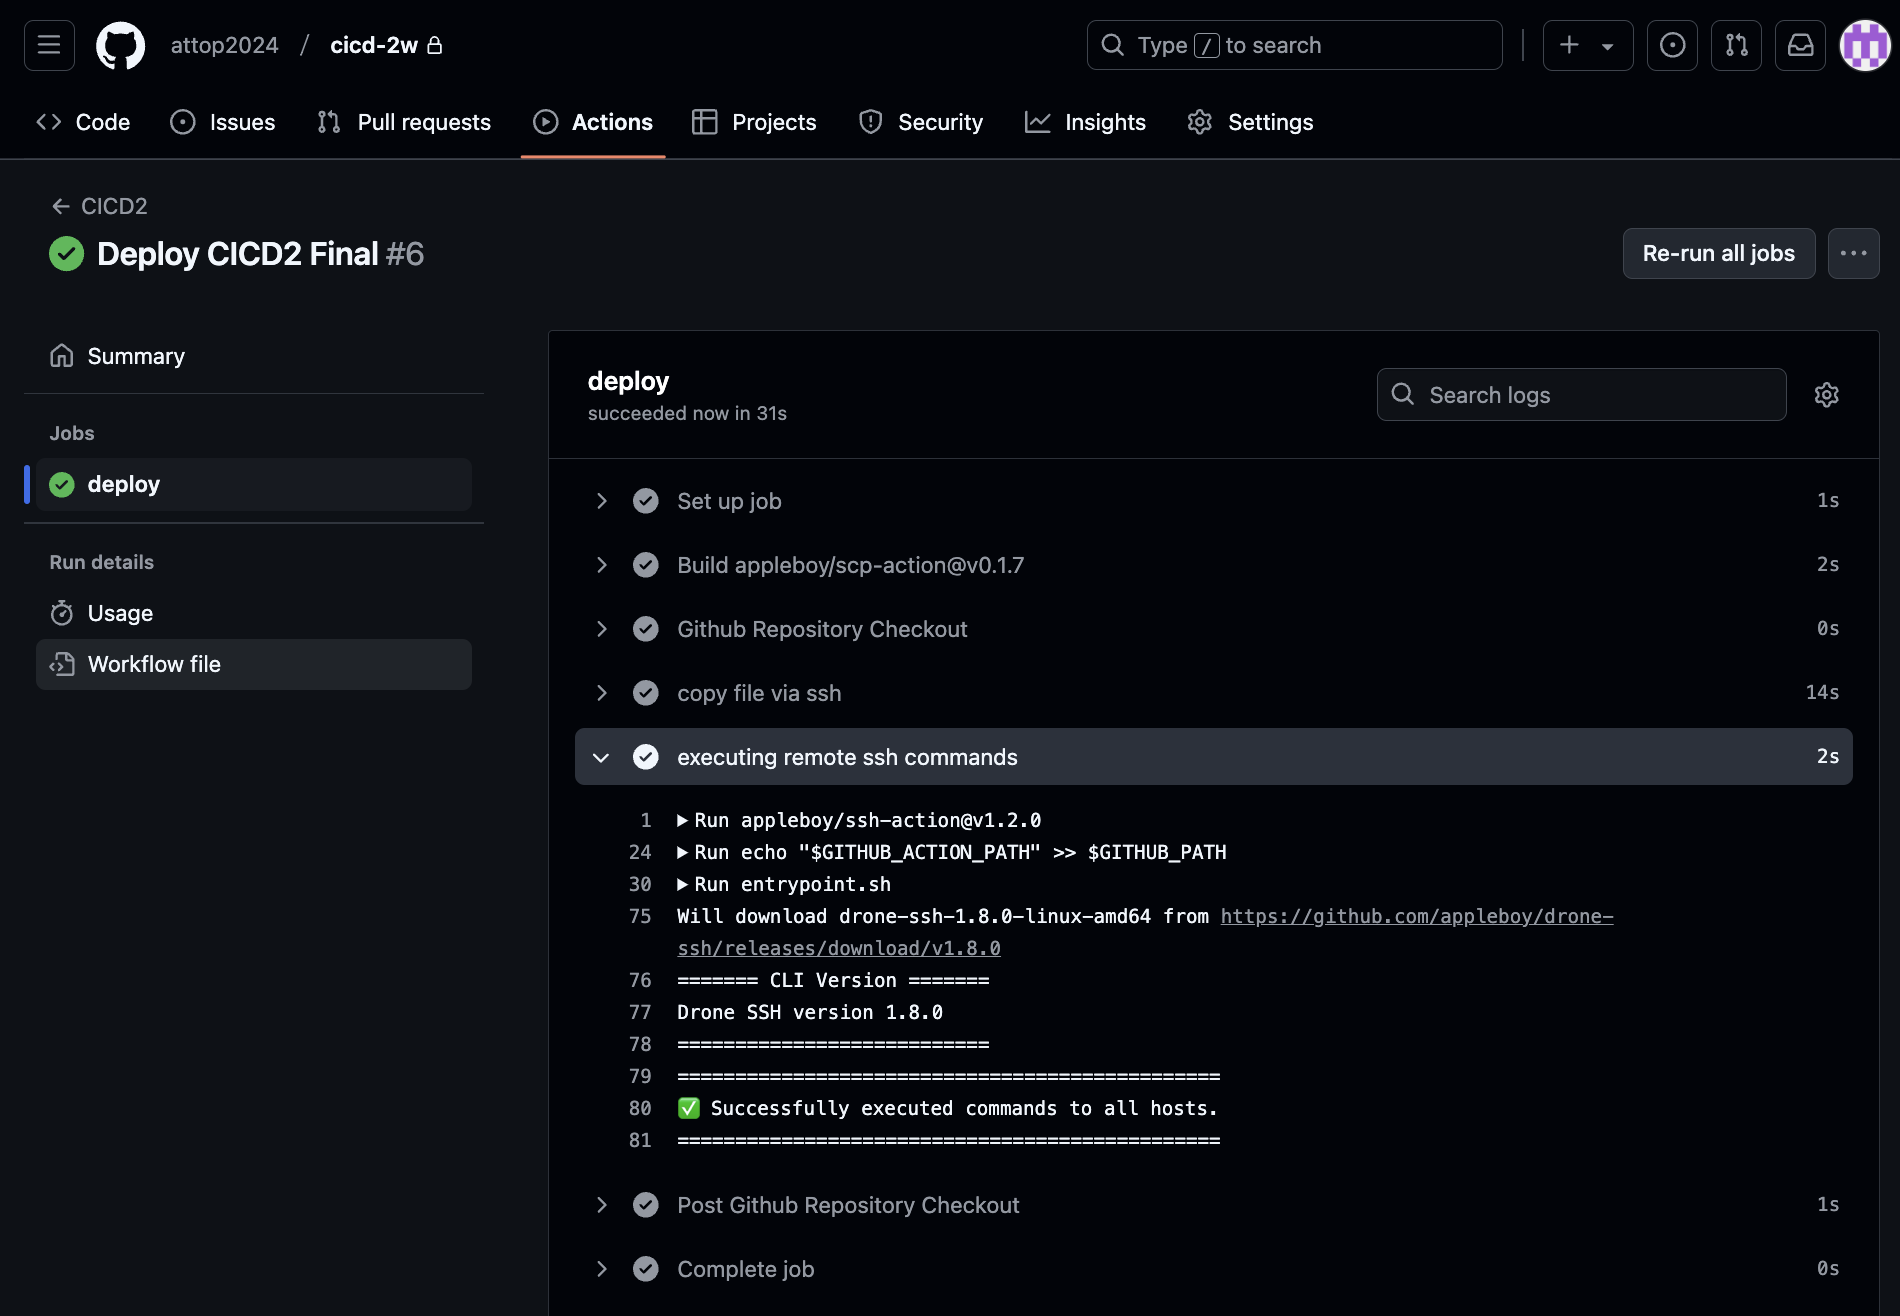This screenshot has width=1900, height=1316.
Task: Open repository Settings tab
Action: (x=1250, y=122)
